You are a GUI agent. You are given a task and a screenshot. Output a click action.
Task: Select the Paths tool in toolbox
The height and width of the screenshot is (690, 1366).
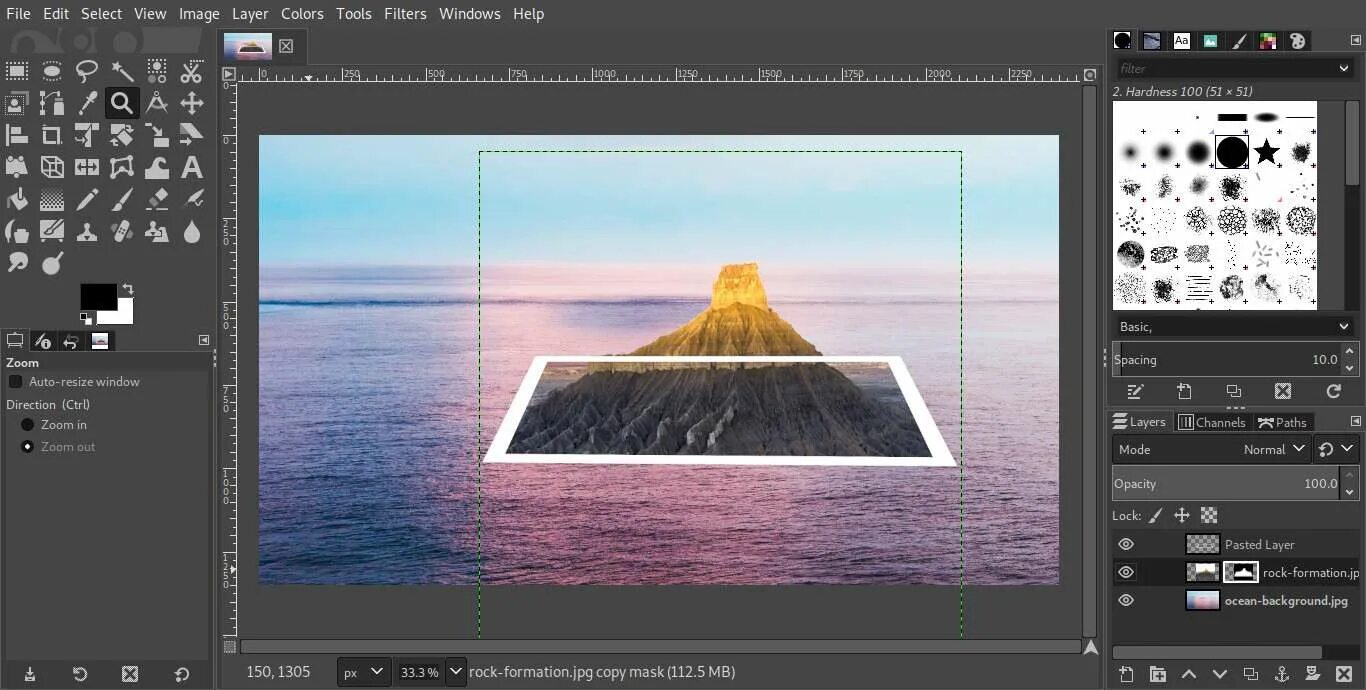pyautogui.click(x=52, y=103)
